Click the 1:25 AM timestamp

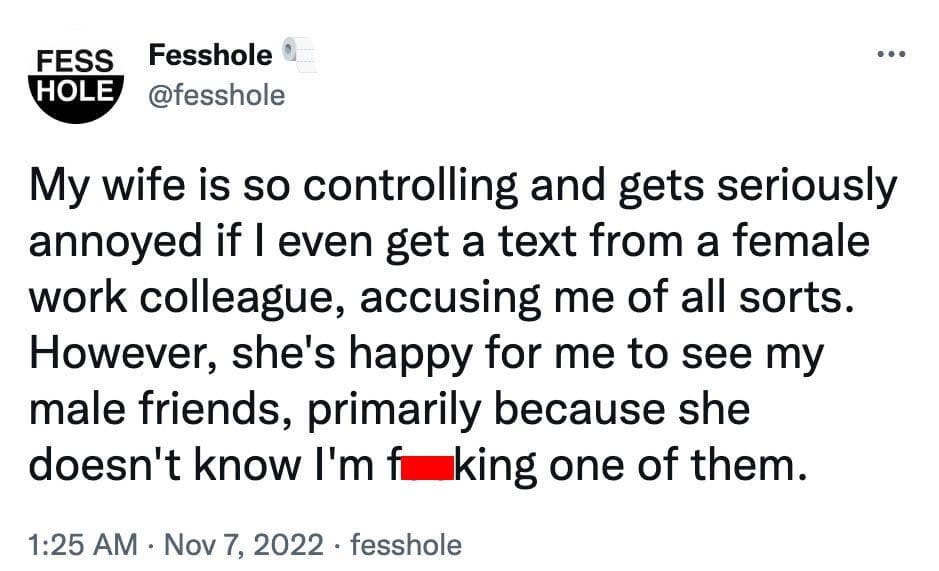click(84, 545)
